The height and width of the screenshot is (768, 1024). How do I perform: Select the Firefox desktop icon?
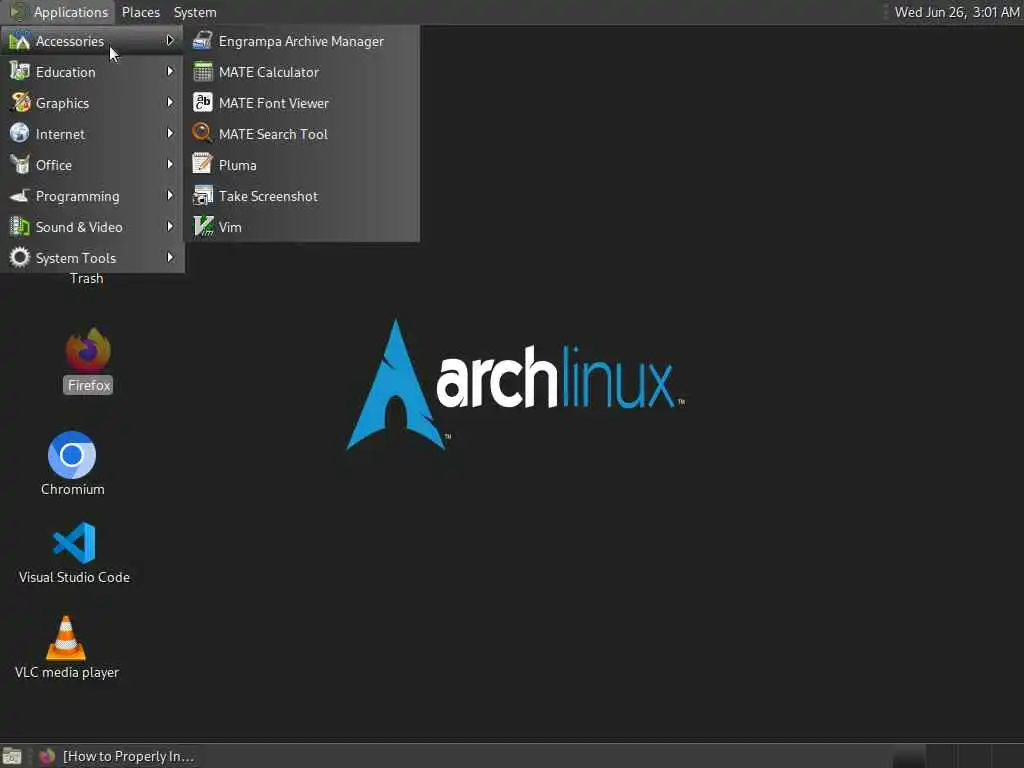click(88, 350)
